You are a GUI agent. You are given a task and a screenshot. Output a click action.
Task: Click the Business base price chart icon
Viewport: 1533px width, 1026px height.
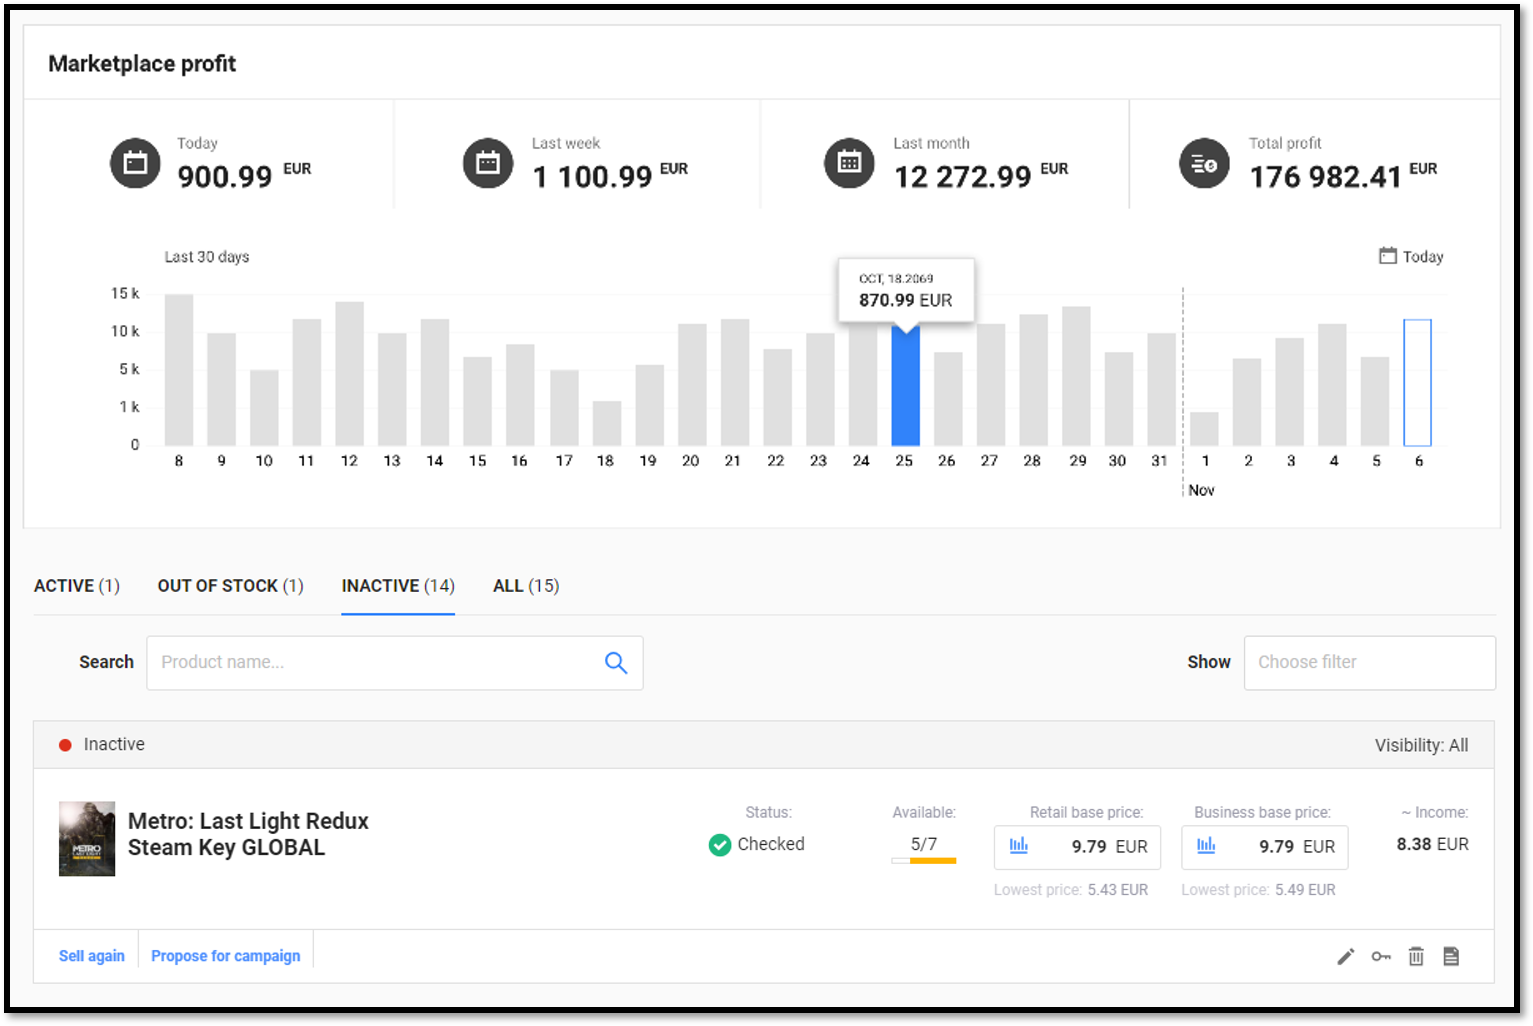[x=1206, y=846]
